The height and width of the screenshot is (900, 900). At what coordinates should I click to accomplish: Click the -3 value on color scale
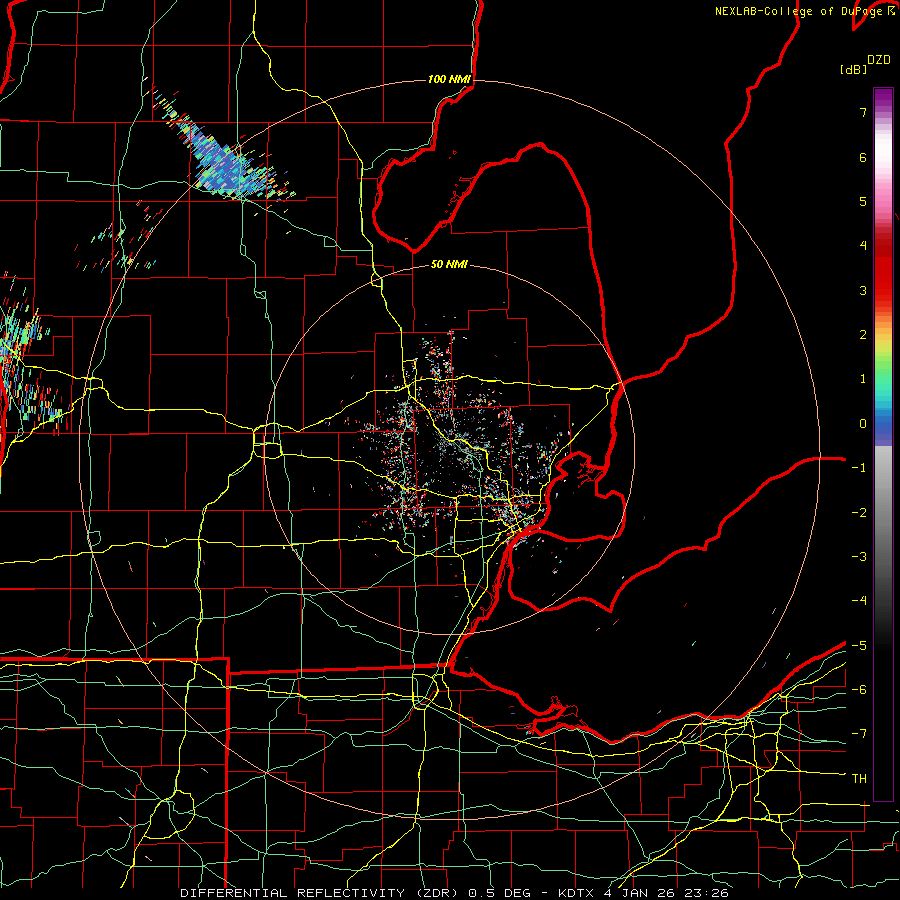click(x=859, y=557)
